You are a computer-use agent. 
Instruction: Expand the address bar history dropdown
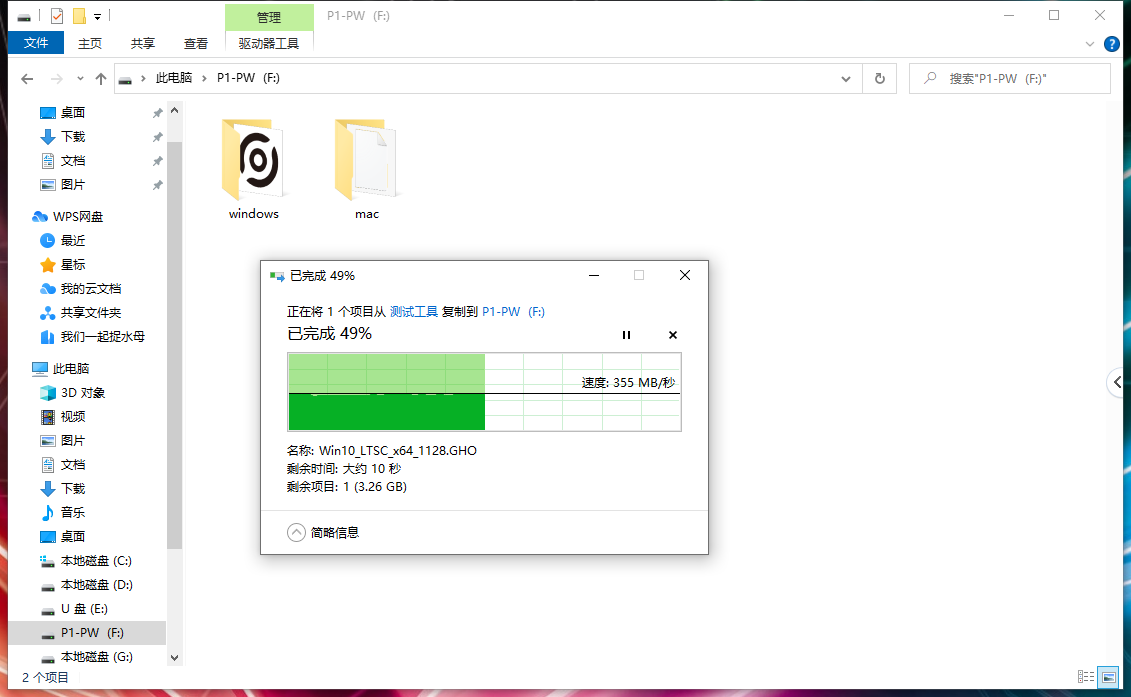coord(845,79)
